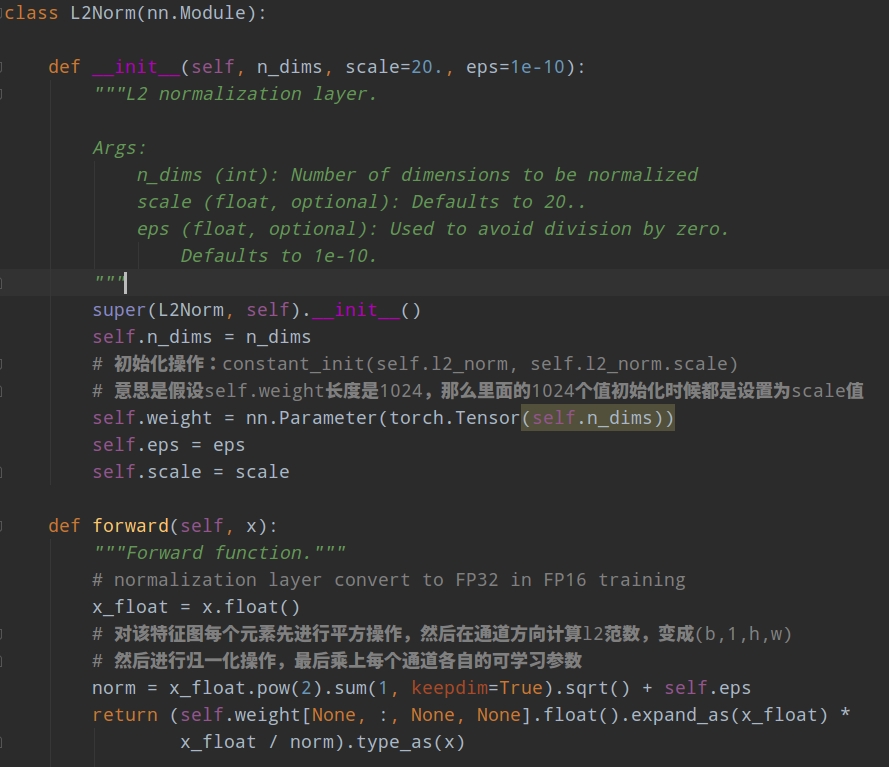
Task: Collapse the forward method using gutter marker
Action: (2, 526)
